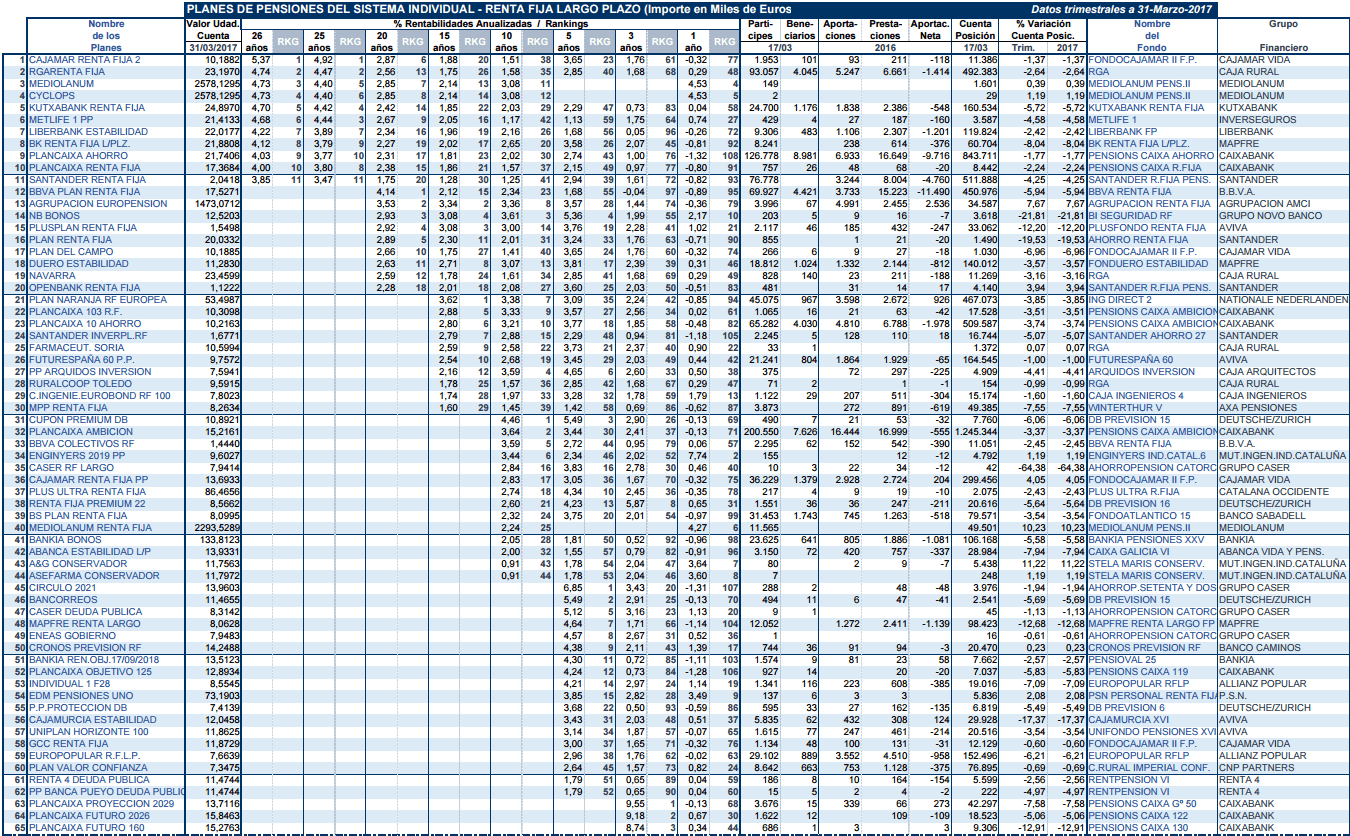Click the 'Aportac. Neta' column header
This screenshot has height=836, width=1350.
click(931, 29)
